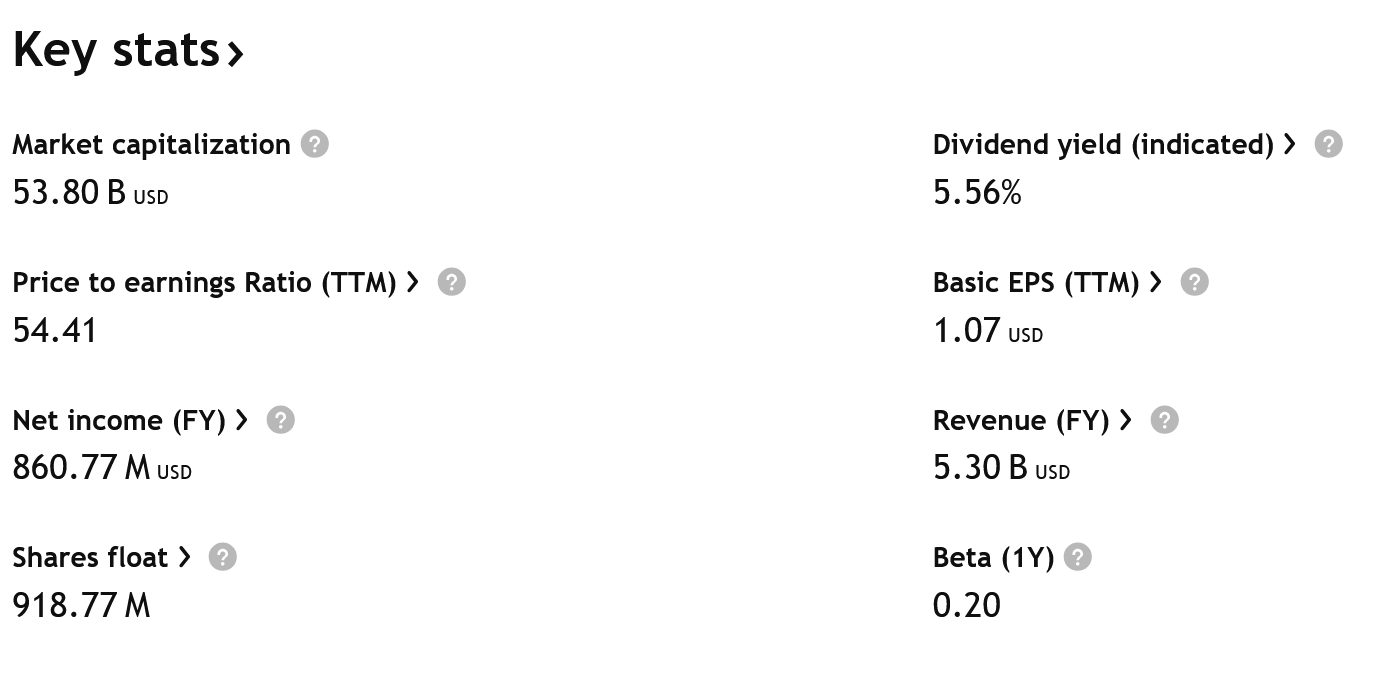Image resolution: width=1381 pixels, height=679 pixels.
Task: Open the Key stats section arrow
Action: (237, 52)
